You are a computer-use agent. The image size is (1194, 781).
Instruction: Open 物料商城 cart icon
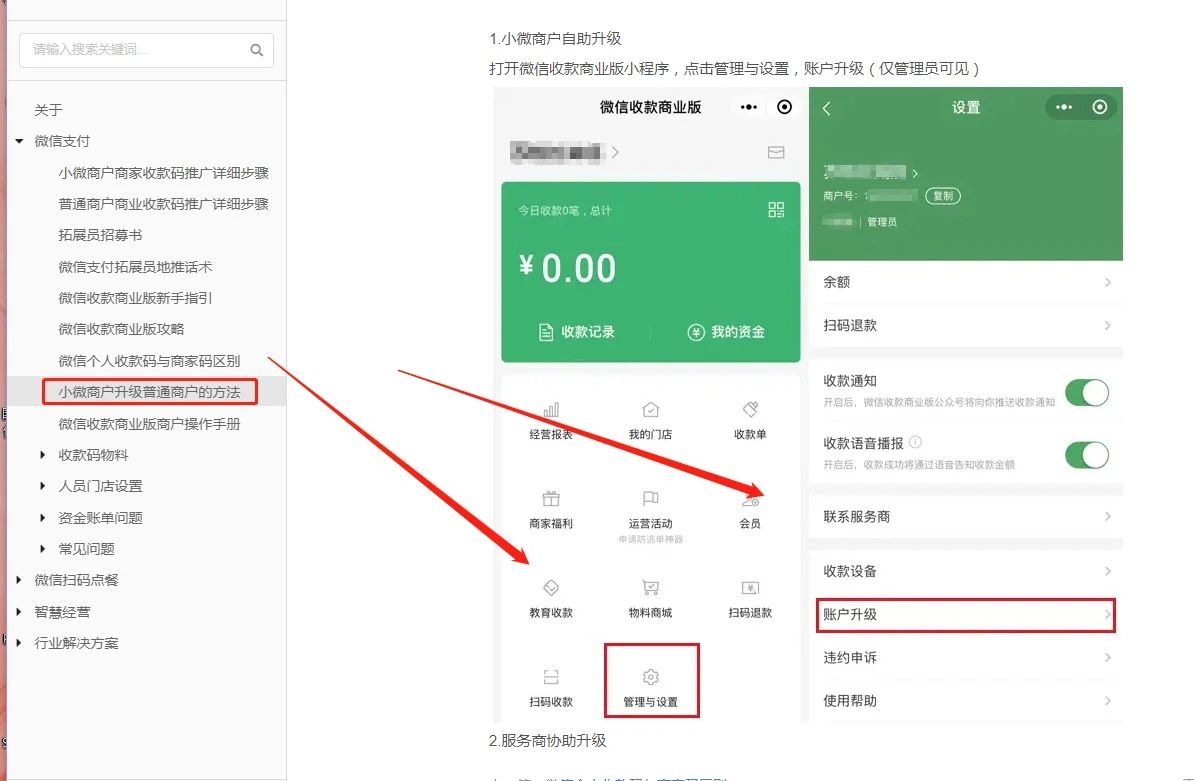click(650, 588)
